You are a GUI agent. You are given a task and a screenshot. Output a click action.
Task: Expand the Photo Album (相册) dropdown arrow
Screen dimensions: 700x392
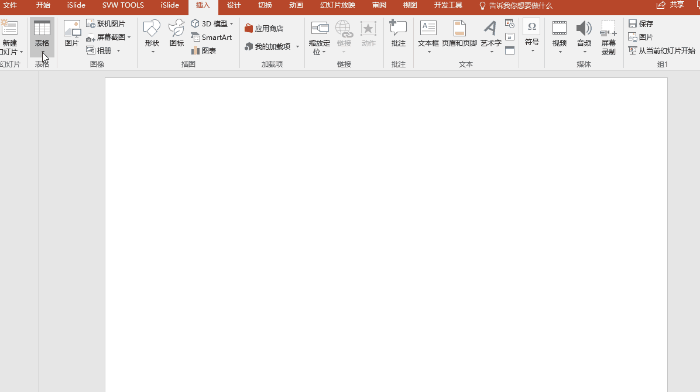tap(118, 51)
